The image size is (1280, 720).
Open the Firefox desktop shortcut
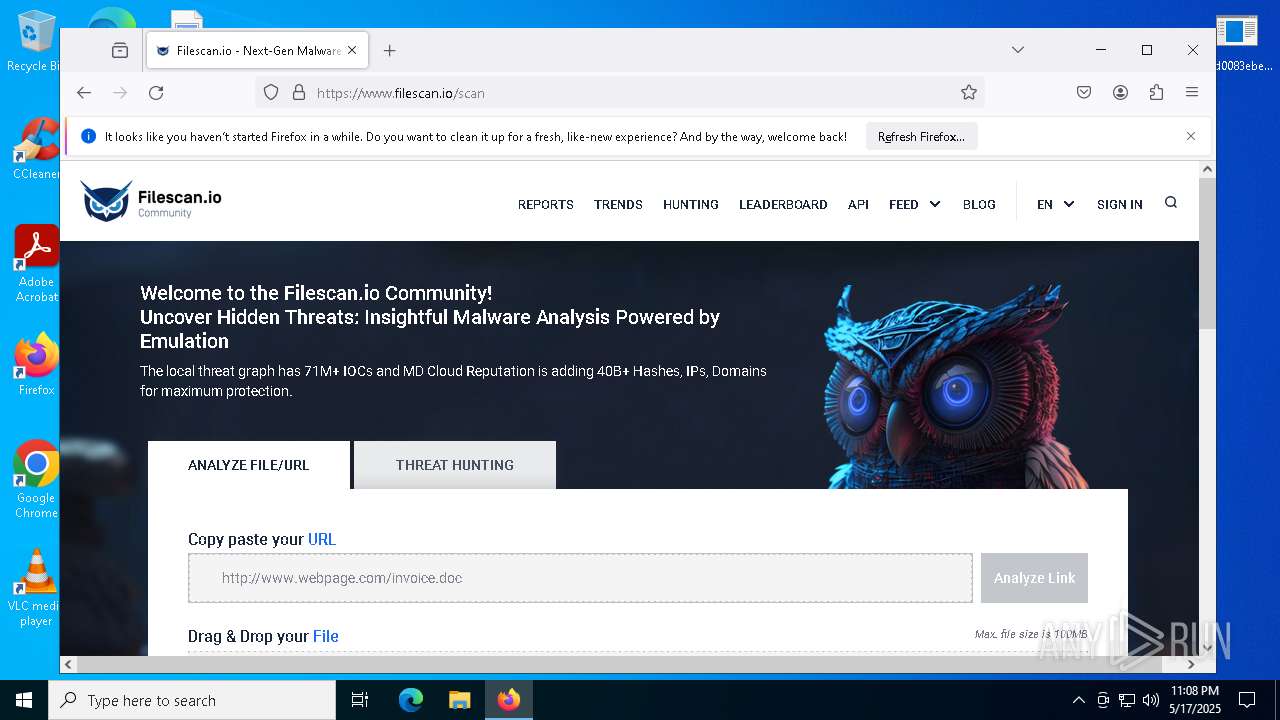(36, 364)
